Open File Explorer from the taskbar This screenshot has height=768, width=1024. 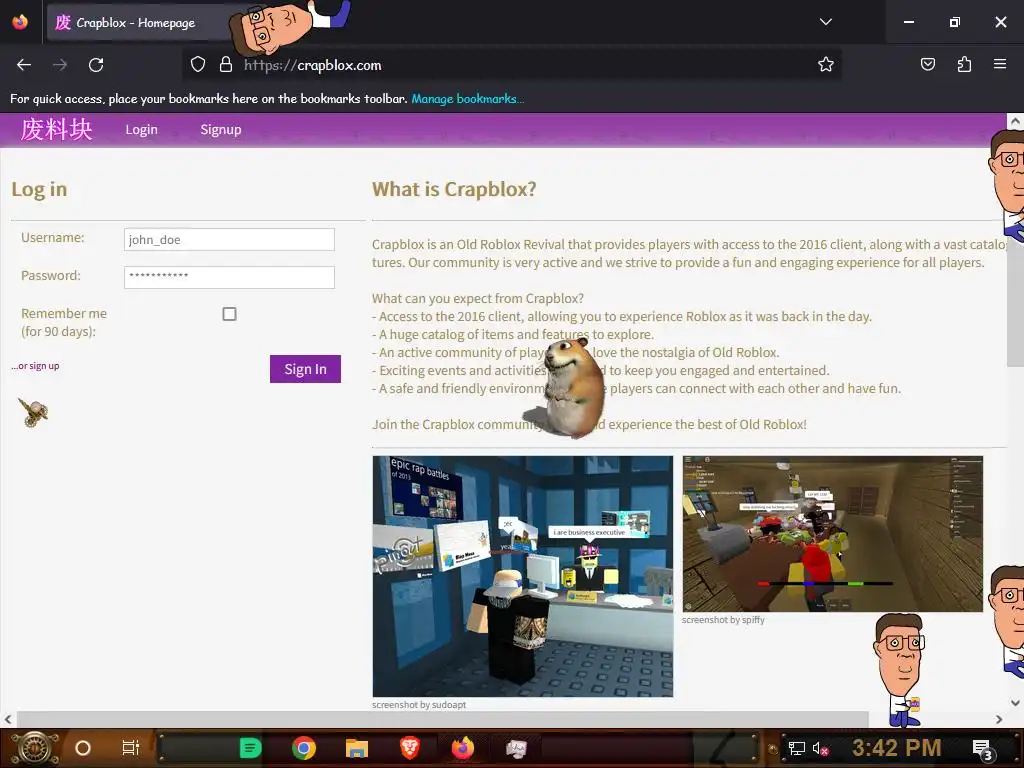pyautogui.click(x=357, y=748)
